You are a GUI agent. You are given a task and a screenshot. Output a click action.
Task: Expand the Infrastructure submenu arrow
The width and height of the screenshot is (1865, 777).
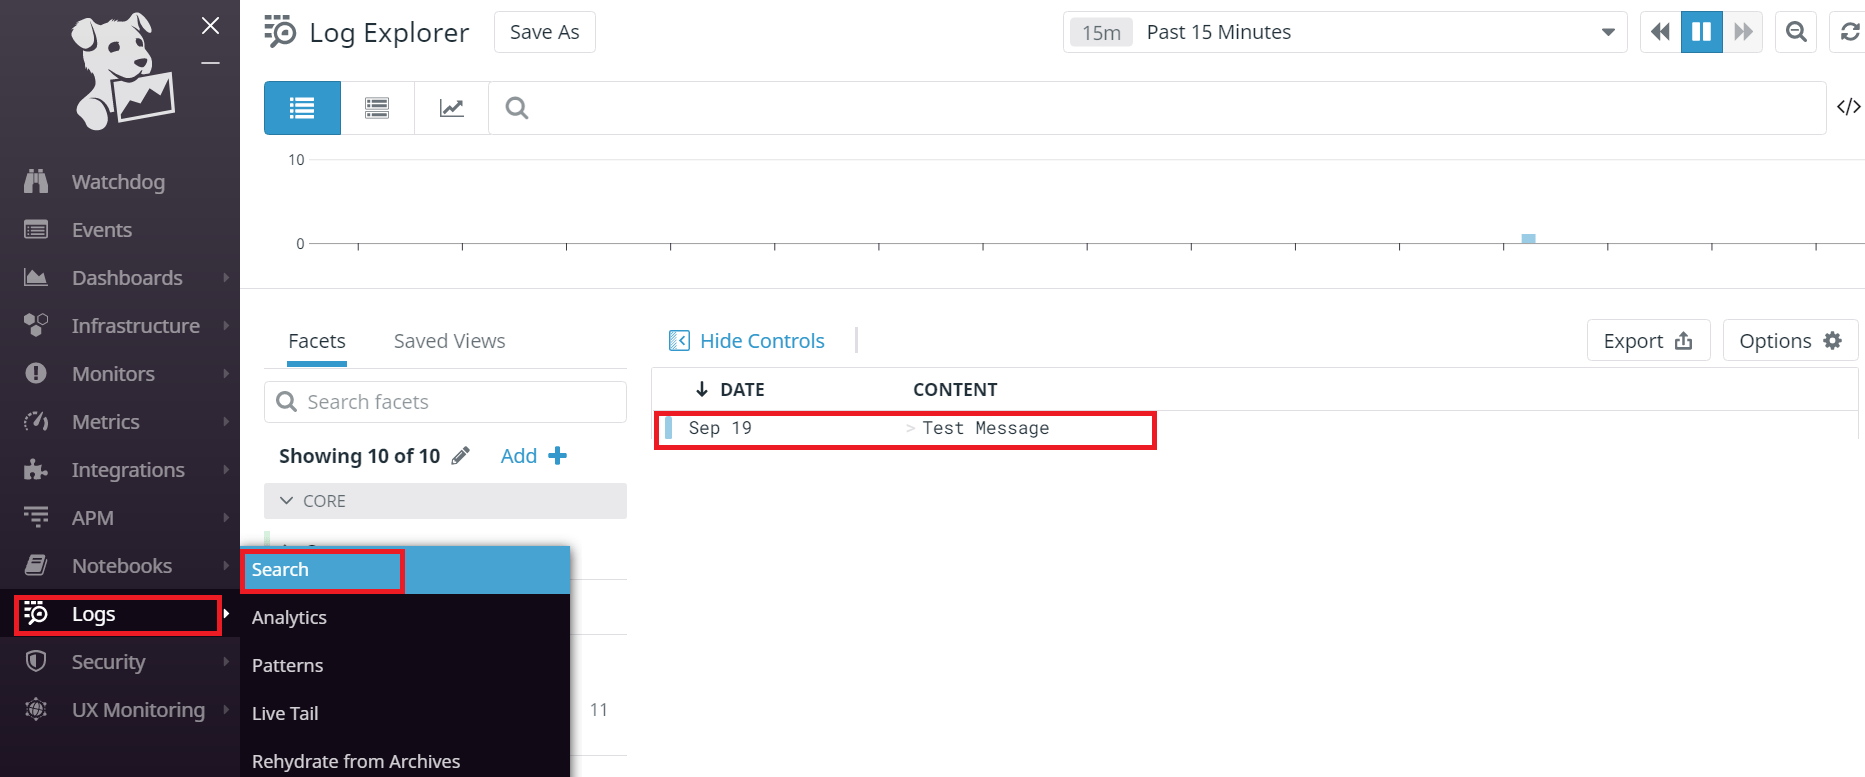point(226,326)
